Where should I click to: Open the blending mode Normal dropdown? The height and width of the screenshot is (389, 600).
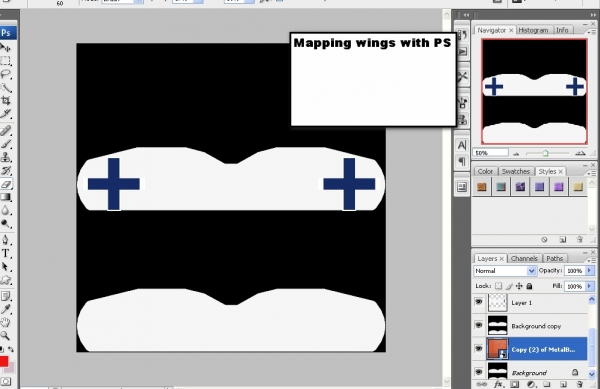[x=505, y=271]
